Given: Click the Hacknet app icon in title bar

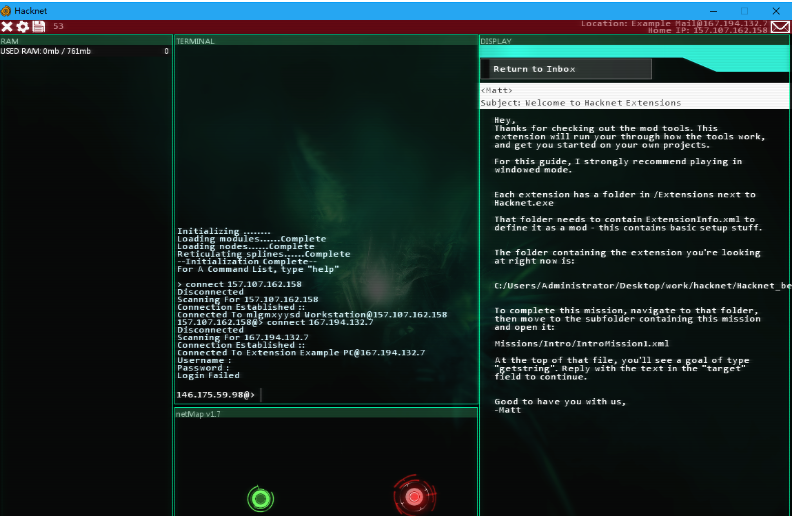Looking at the screenshot, I should (6, 11).
